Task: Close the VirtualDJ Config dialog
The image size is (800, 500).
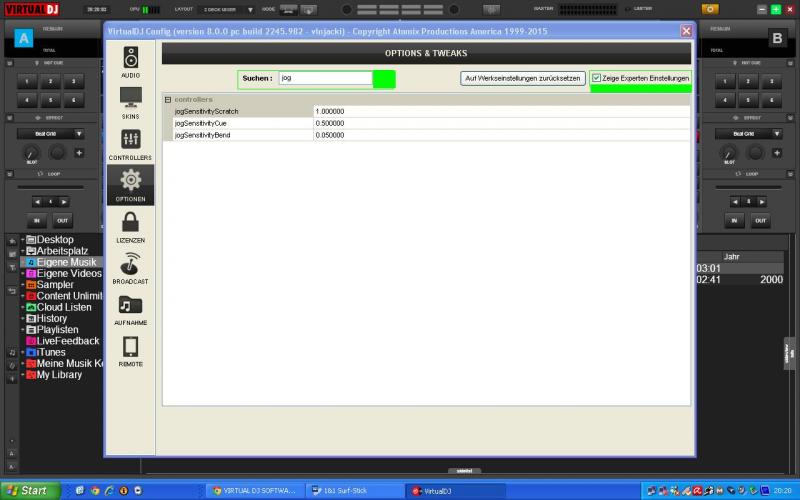Action: tap(686, 31)
